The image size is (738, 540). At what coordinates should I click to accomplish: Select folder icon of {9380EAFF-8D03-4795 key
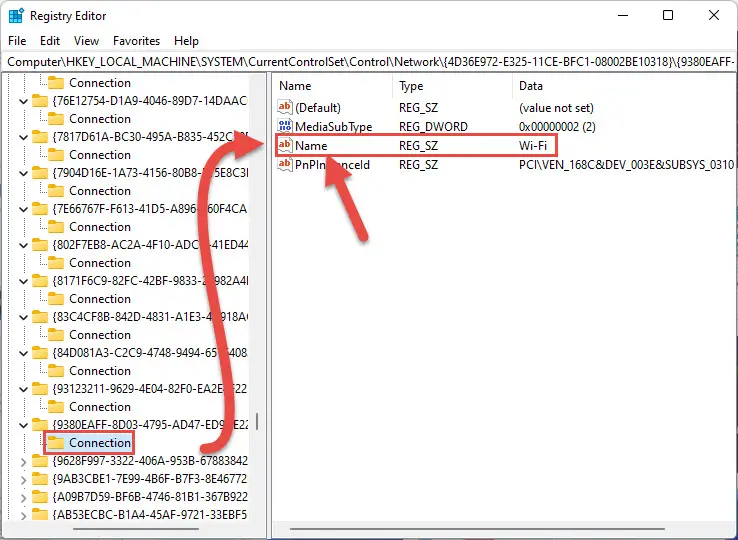(x=40, y=425)
